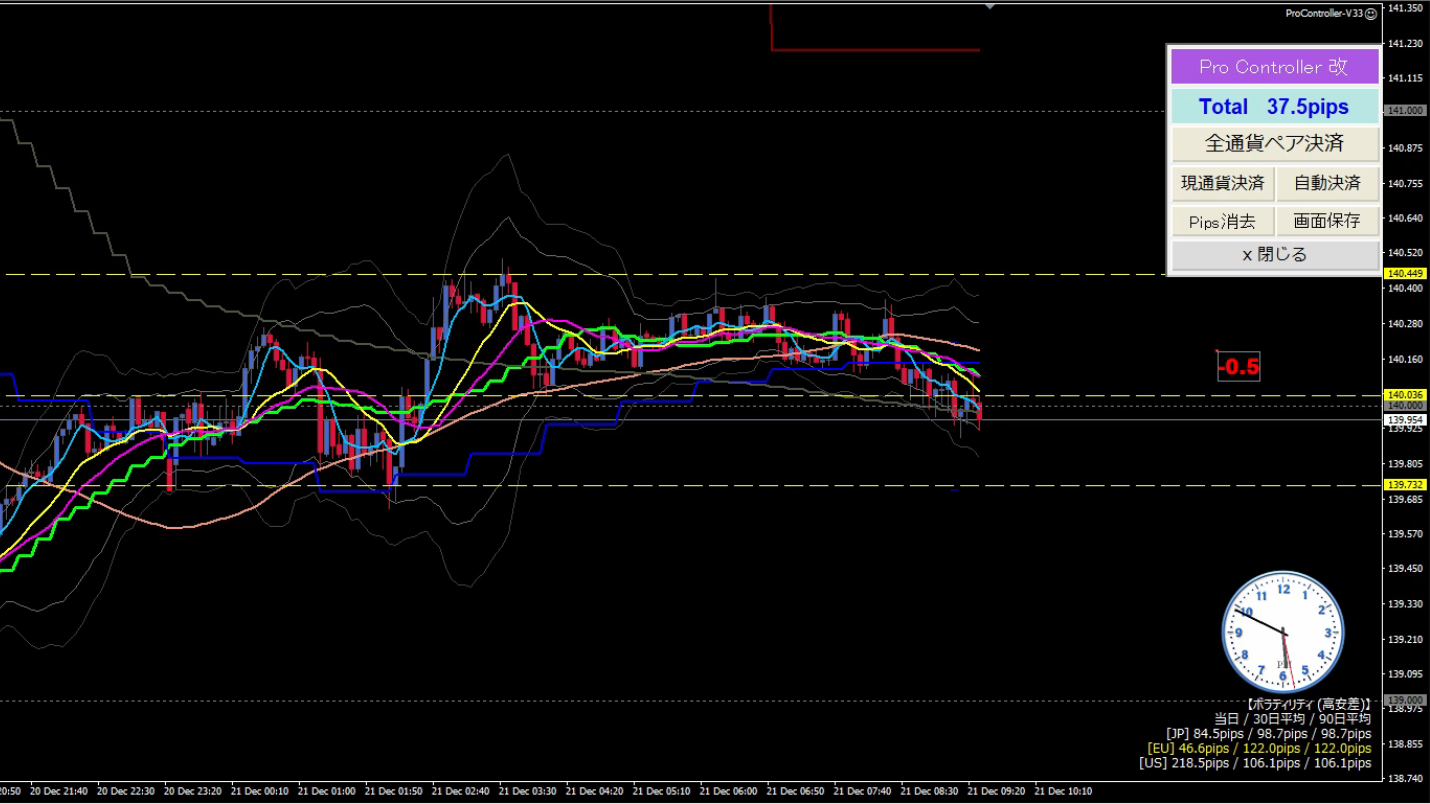The image size is (1430, 804).
Task: Save screenshot with 画面保存 button
Action: click(1327, 221)
